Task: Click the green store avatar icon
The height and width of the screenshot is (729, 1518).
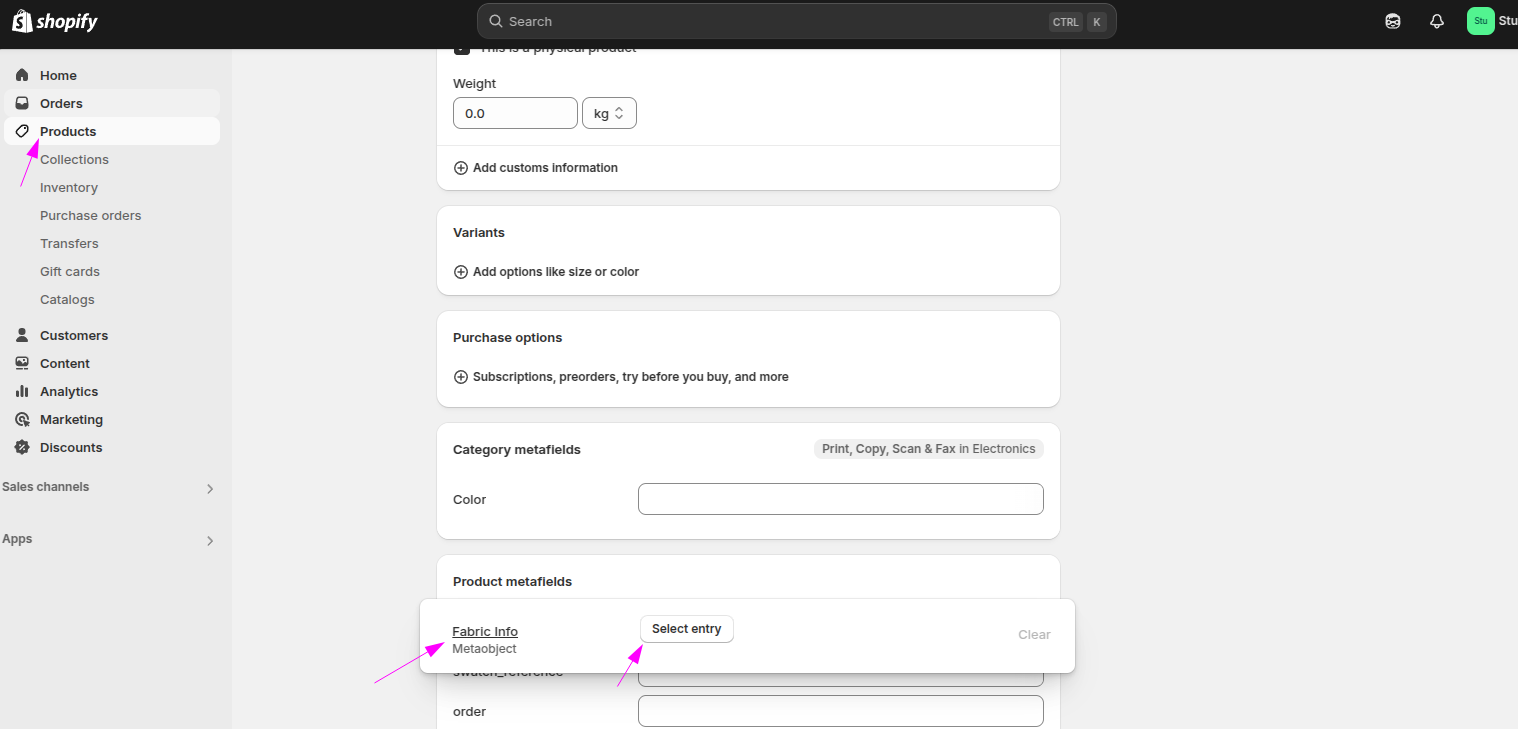Action: tap(1480, 21)
